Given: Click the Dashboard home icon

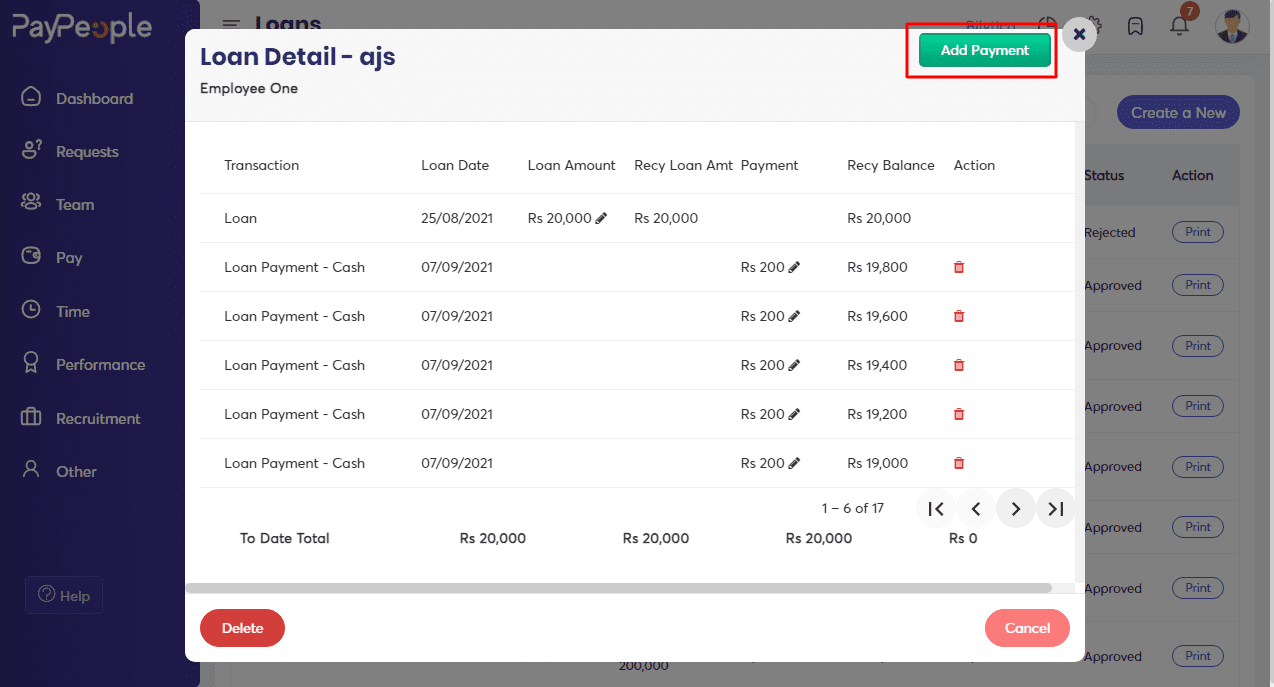Looking at the screenshot, I should click(x=31, y=97).
